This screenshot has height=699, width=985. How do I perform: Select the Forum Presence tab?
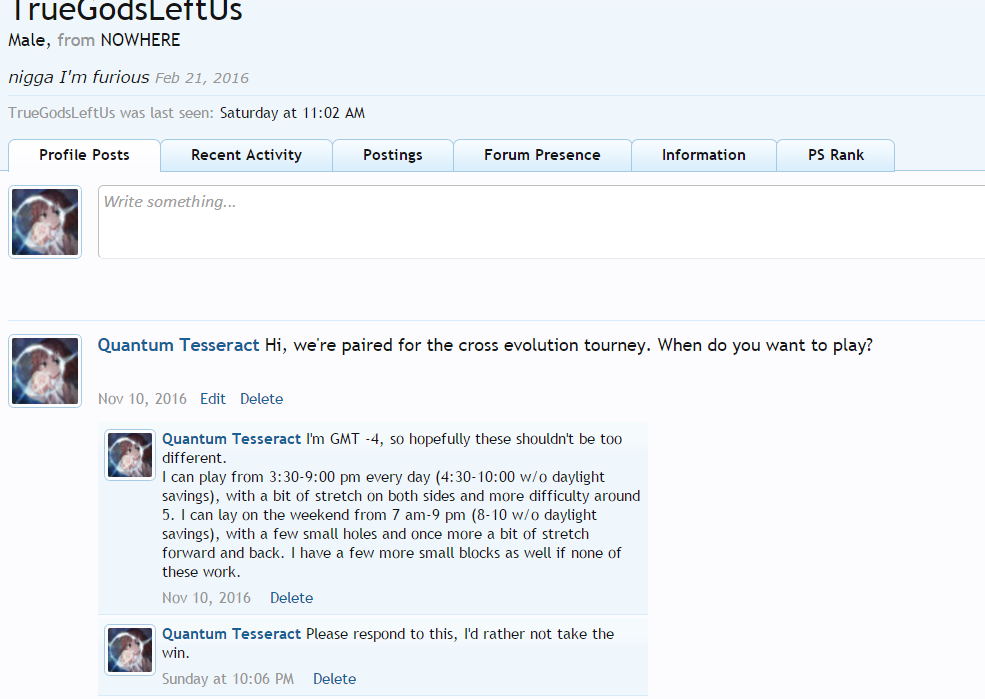click(542, 155)
